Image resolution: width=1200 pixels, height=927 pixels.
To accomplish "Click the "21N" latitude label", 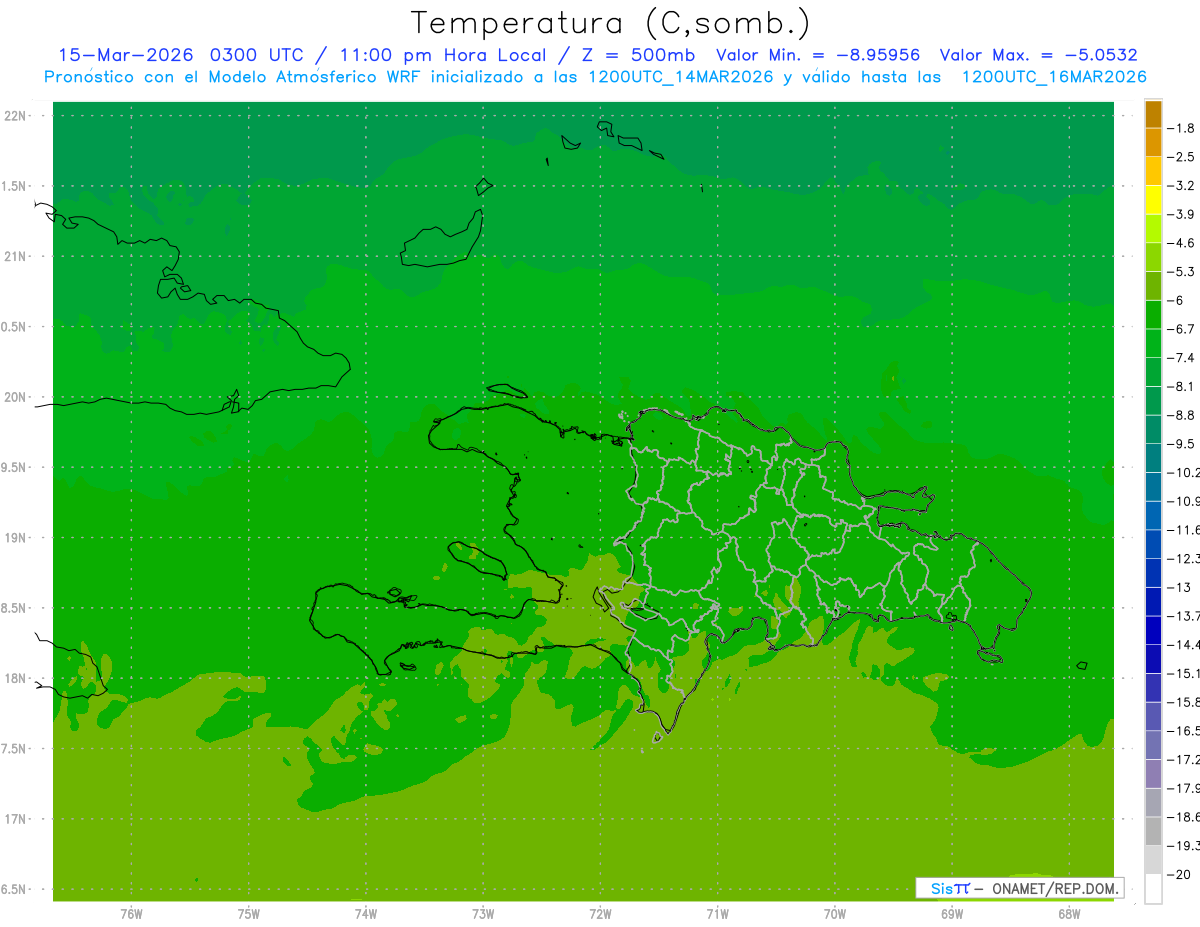I will [x=16, y=256].
